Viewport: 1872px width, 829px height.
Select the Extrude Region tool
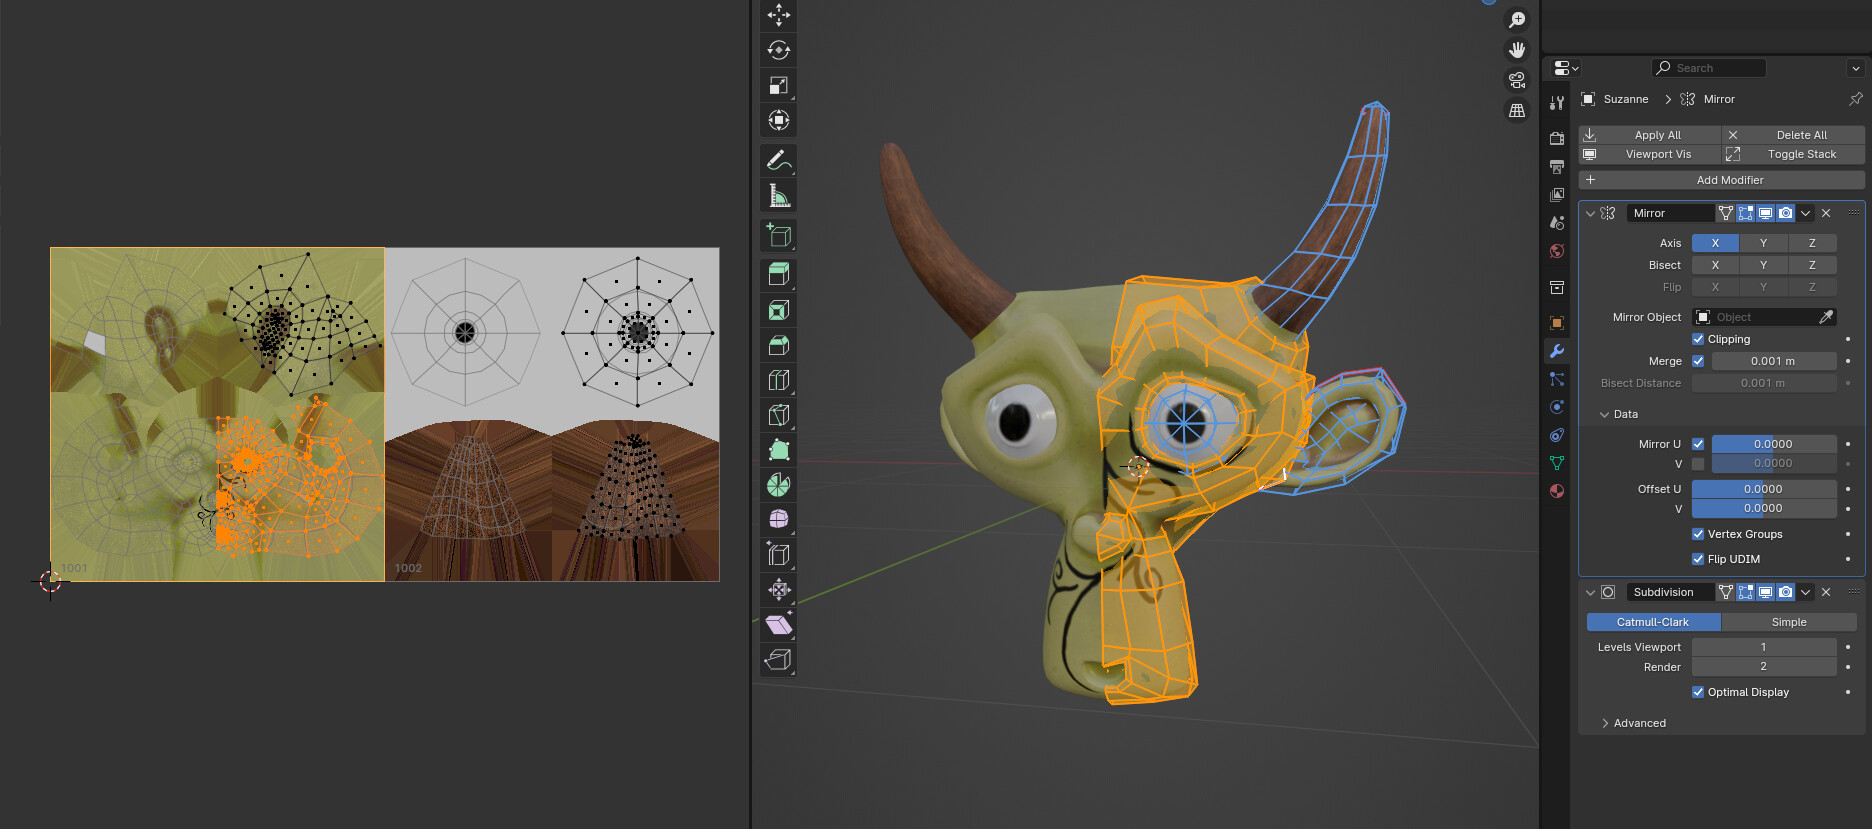point(779,274)
